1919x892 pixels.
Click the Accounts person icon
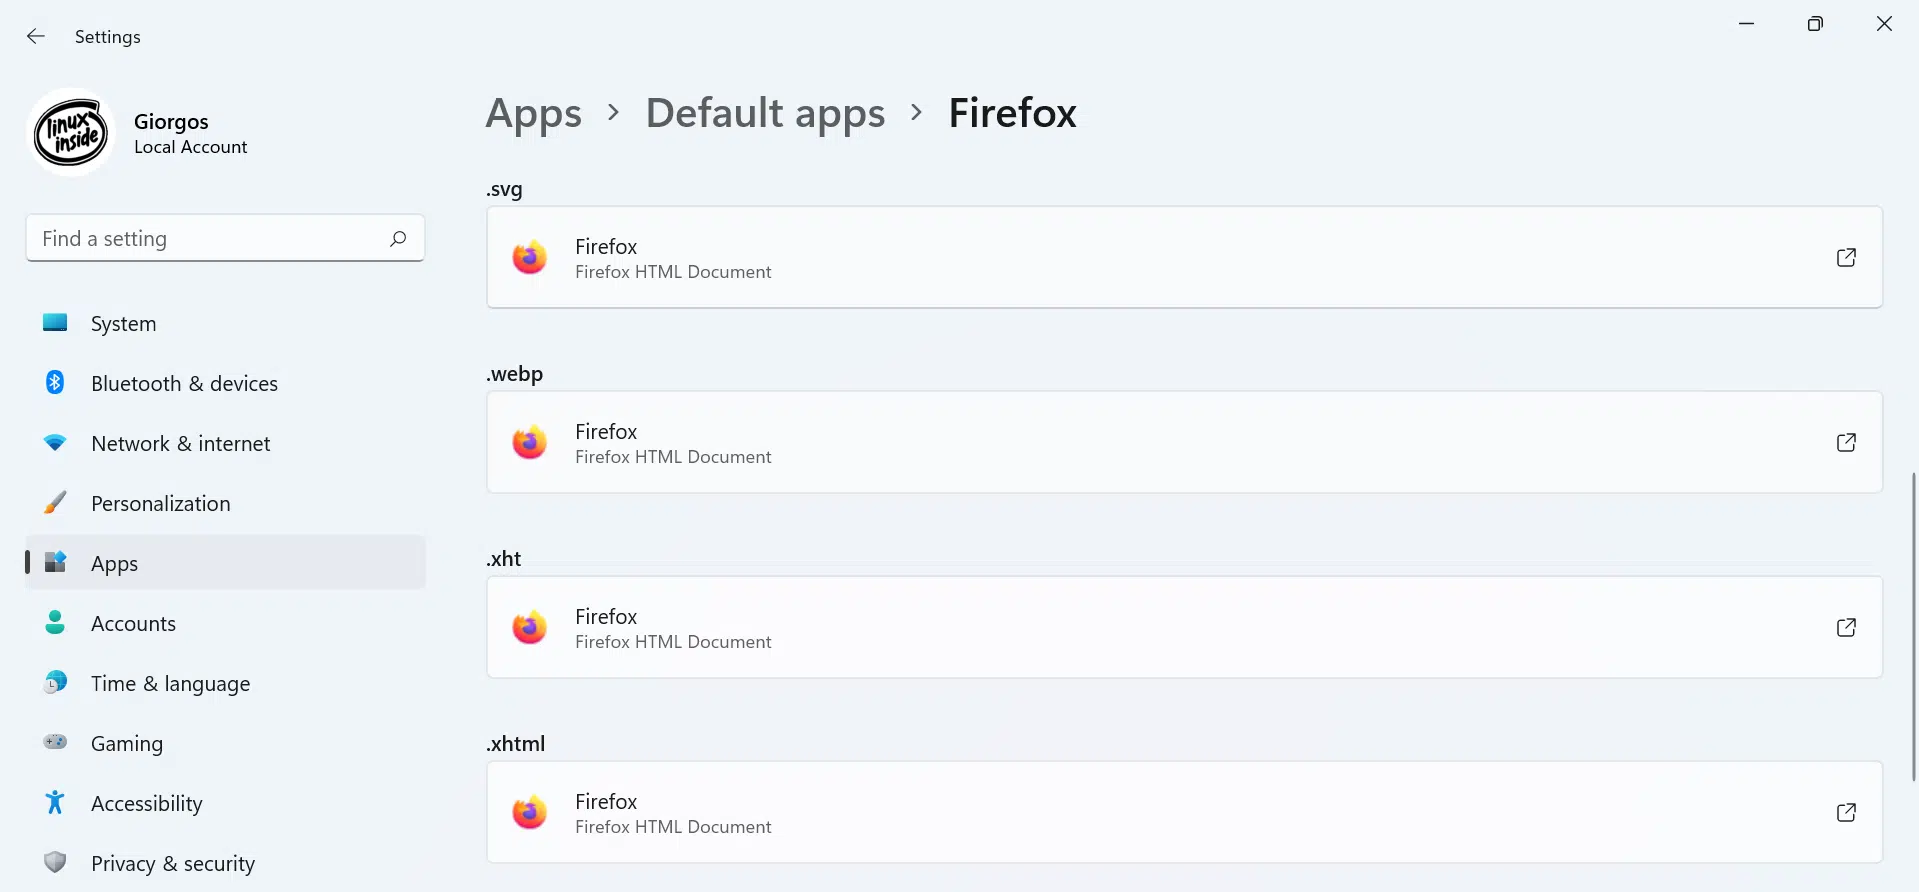click(x=55, y=622)
